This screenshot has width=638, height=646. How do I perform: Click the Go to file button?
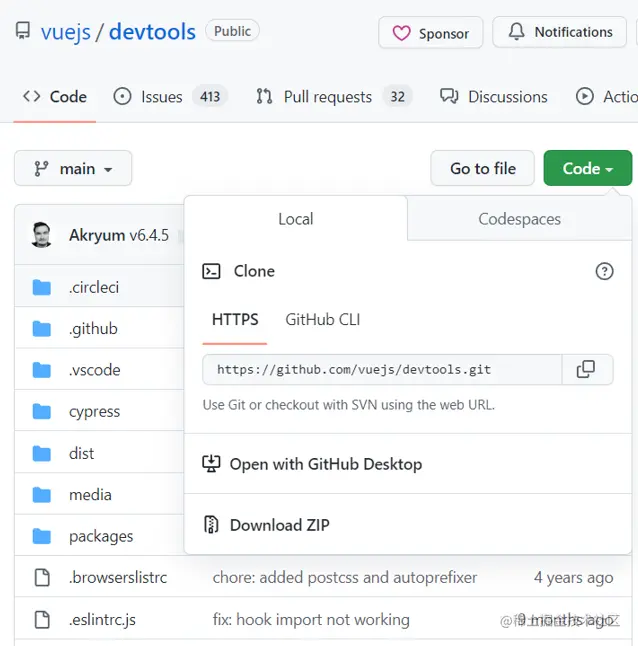tap(482, 169)
